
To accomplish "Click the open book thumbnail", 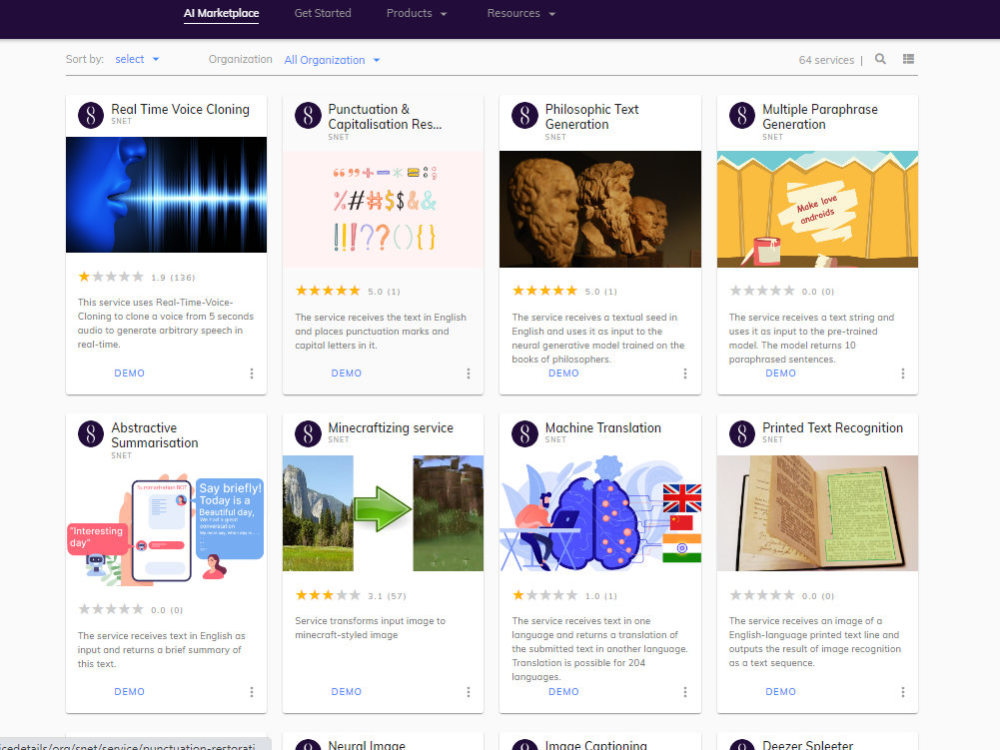I will pyautogui.click(x=817, y=513).
